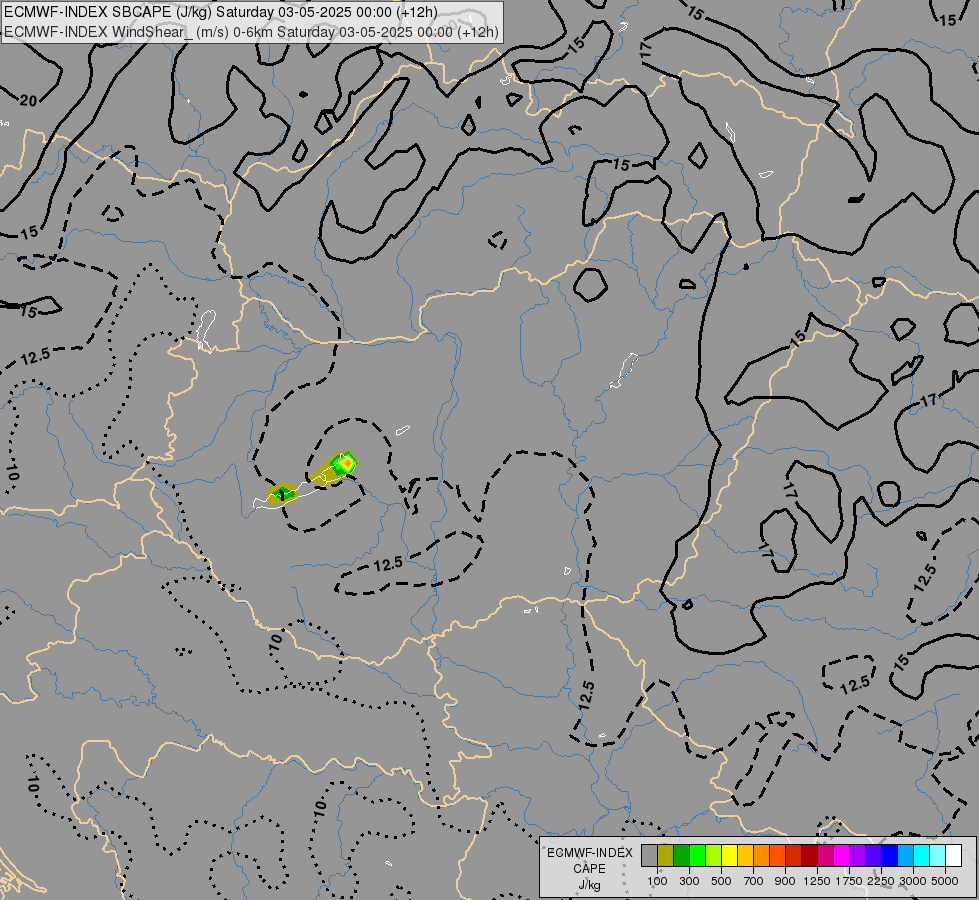Choose the amber legend swatch

click(745, 855)
